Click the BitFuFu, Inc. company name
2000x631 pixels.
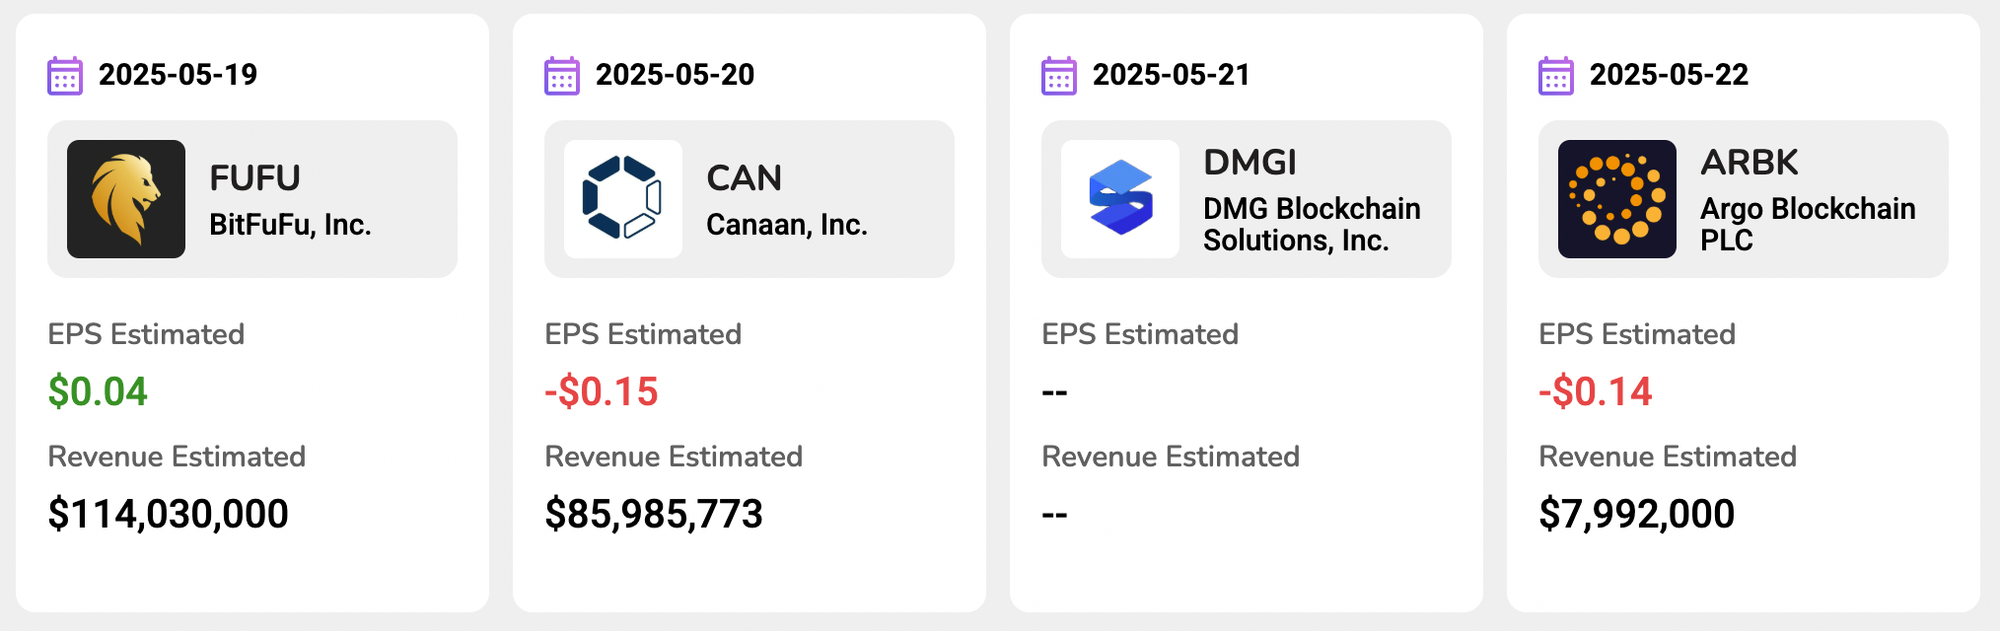click(x=290, y=225)
